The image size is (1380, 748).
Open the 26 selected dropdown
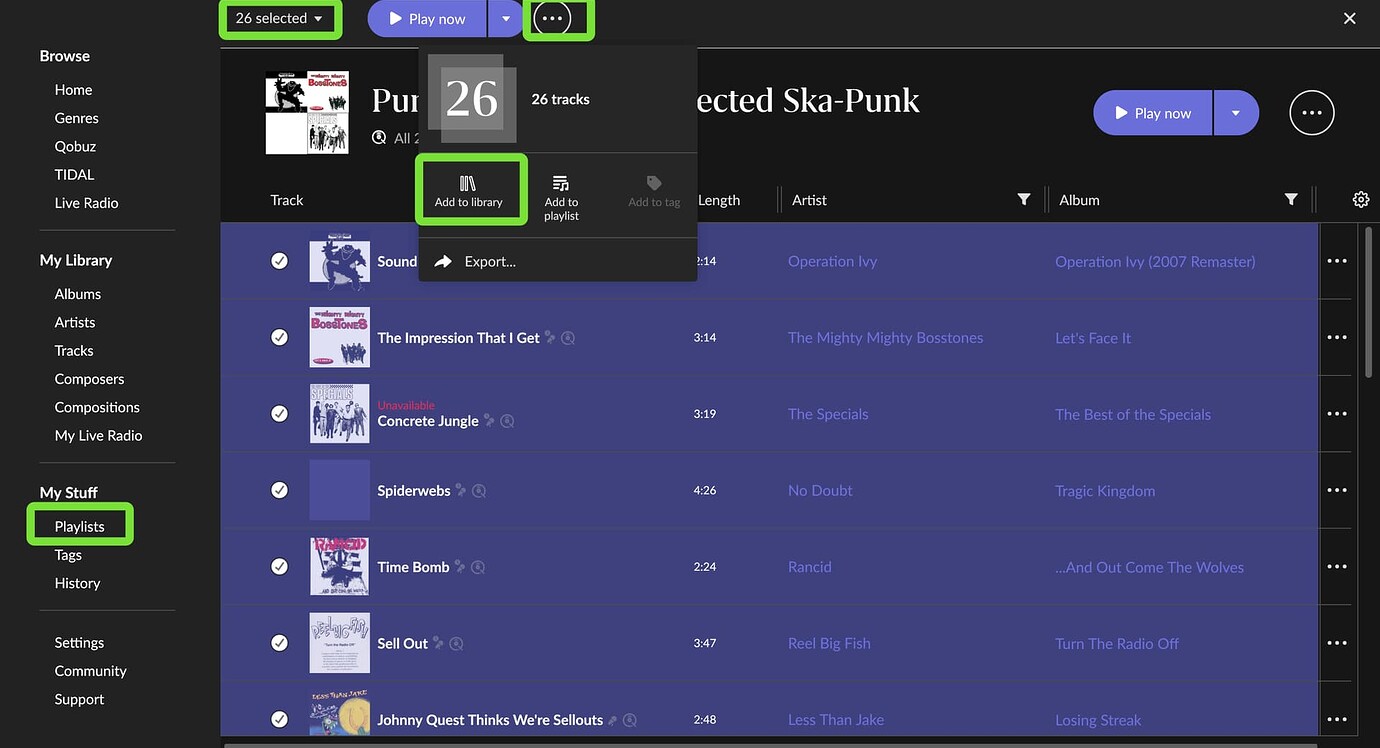(280, 18)
